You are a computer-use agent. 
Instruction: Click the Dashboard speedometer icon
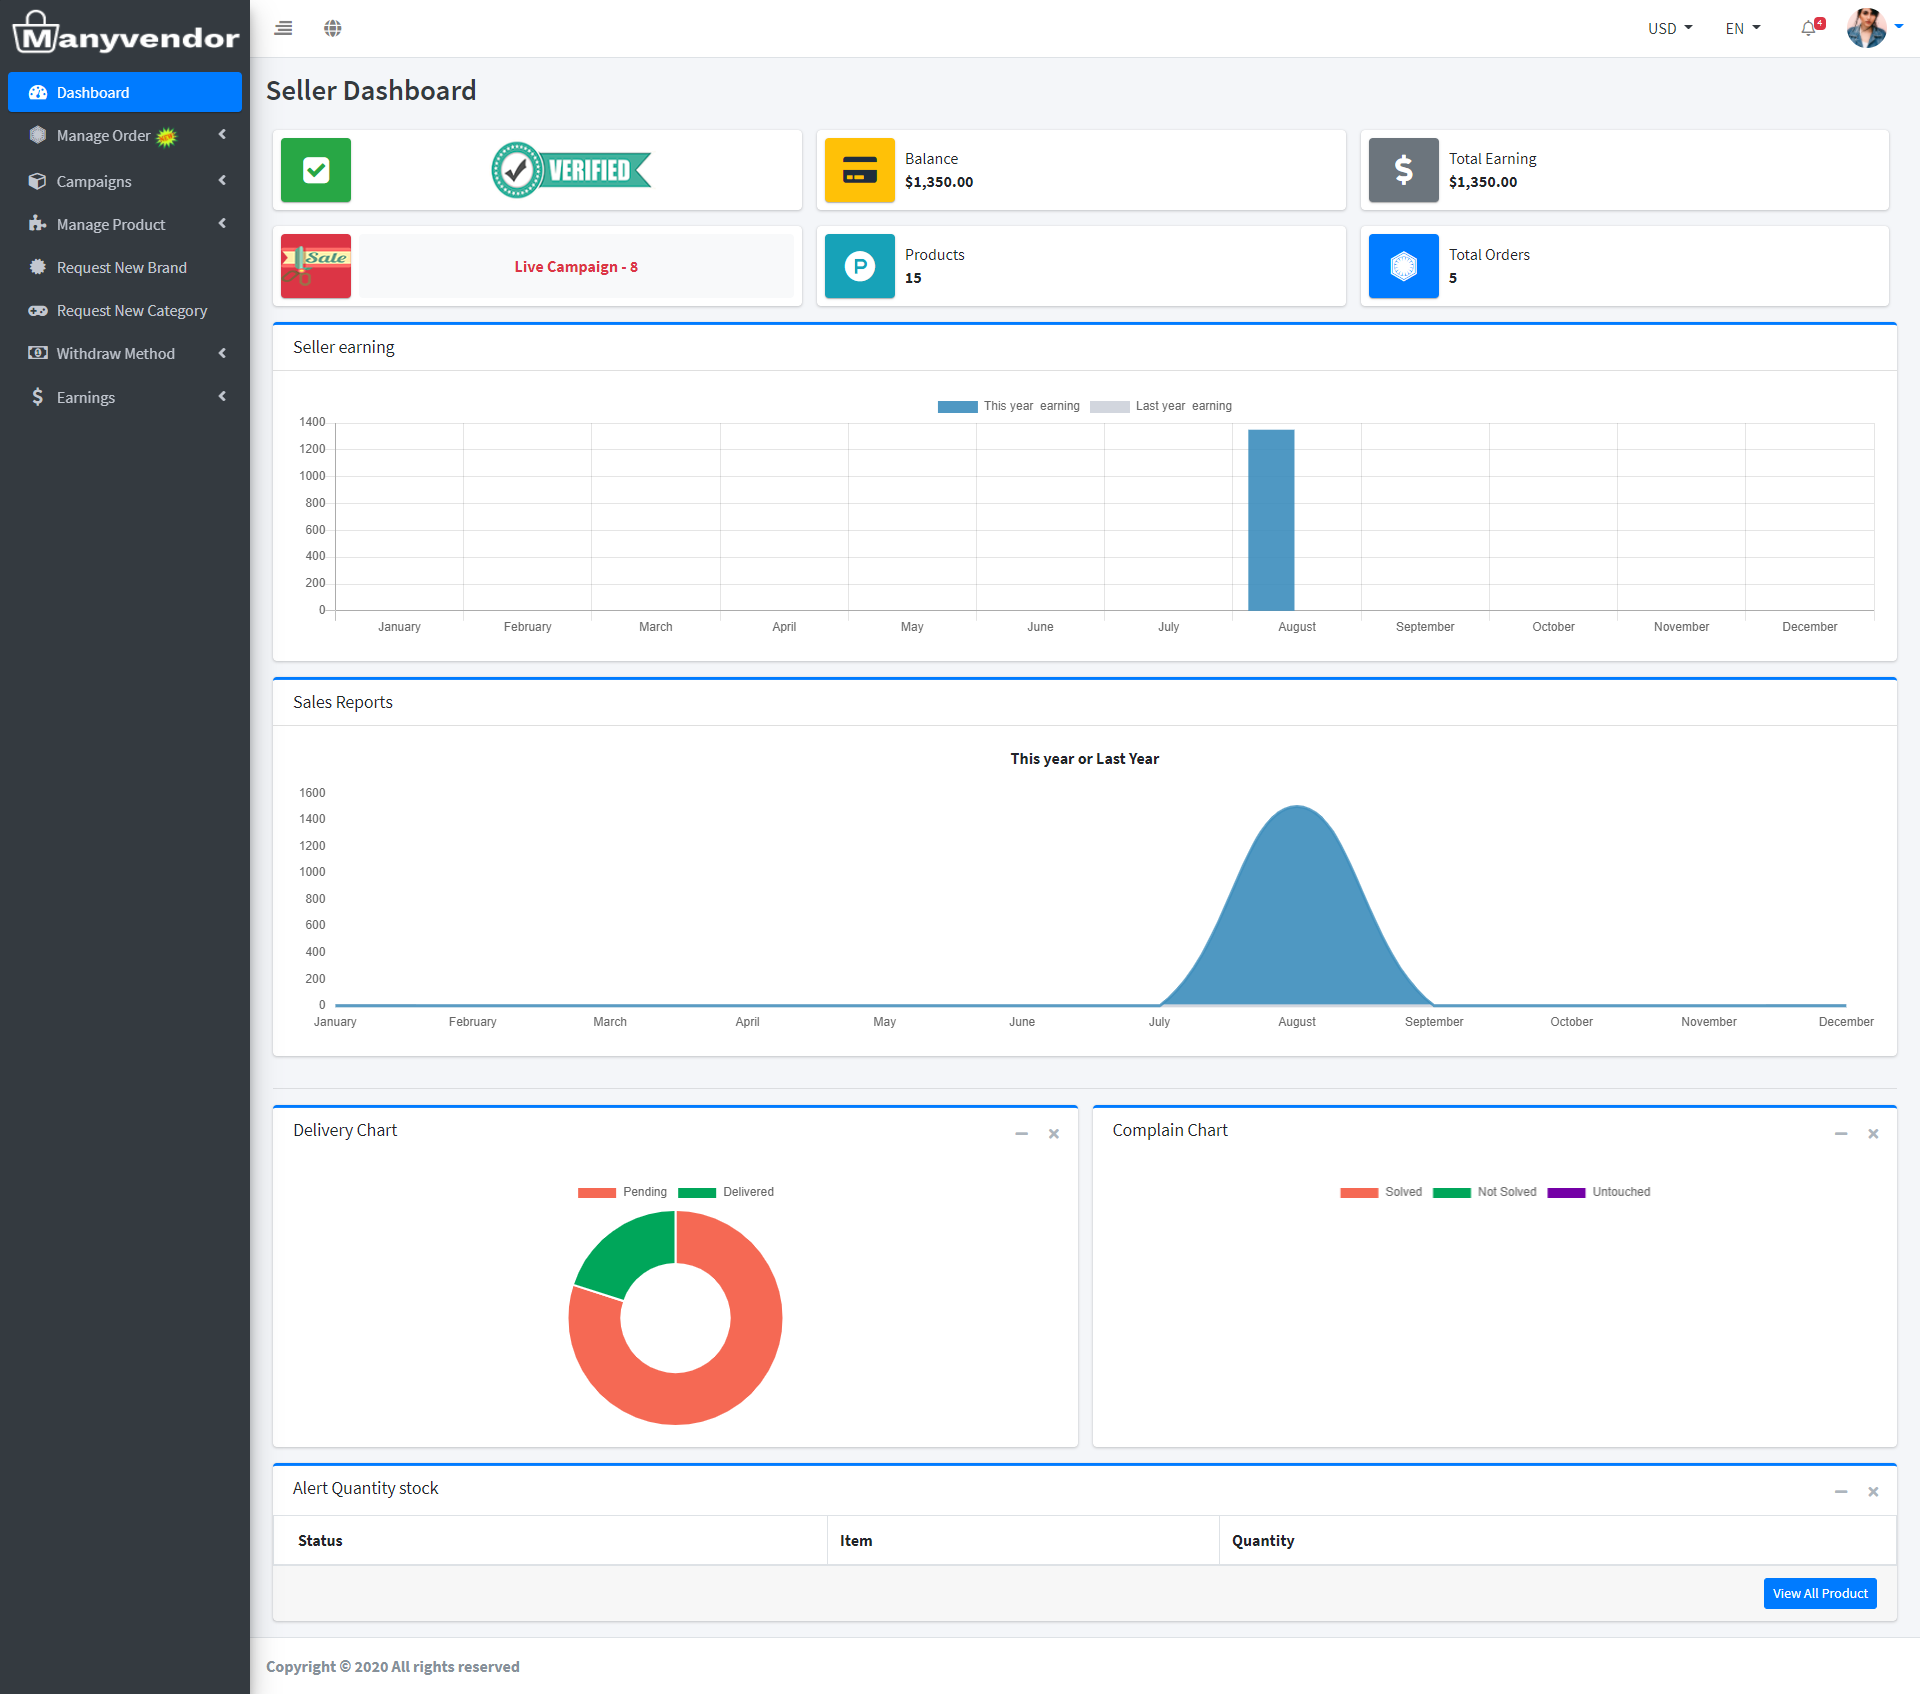tap(38, 92)
